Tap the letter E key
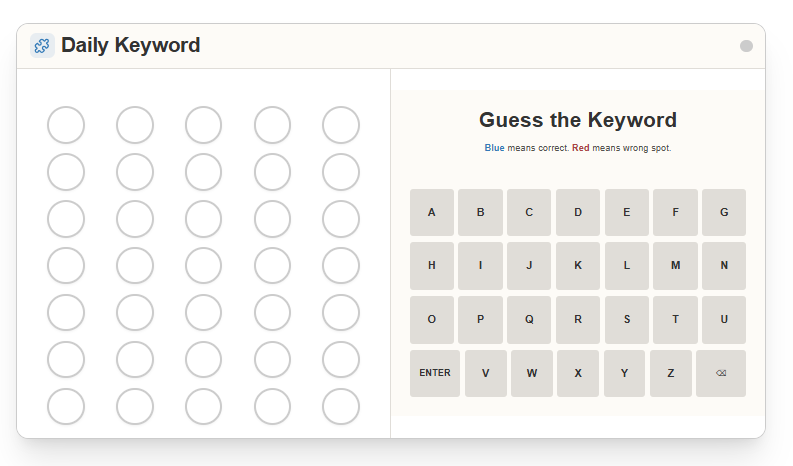Viewport: 793px width, 466px height. click(x=627, y=212)
